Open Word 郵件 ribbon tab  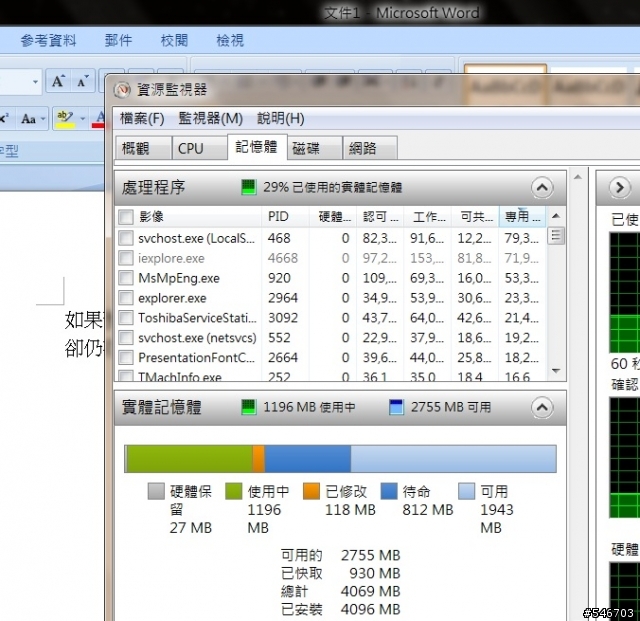(x=118, y=40)
